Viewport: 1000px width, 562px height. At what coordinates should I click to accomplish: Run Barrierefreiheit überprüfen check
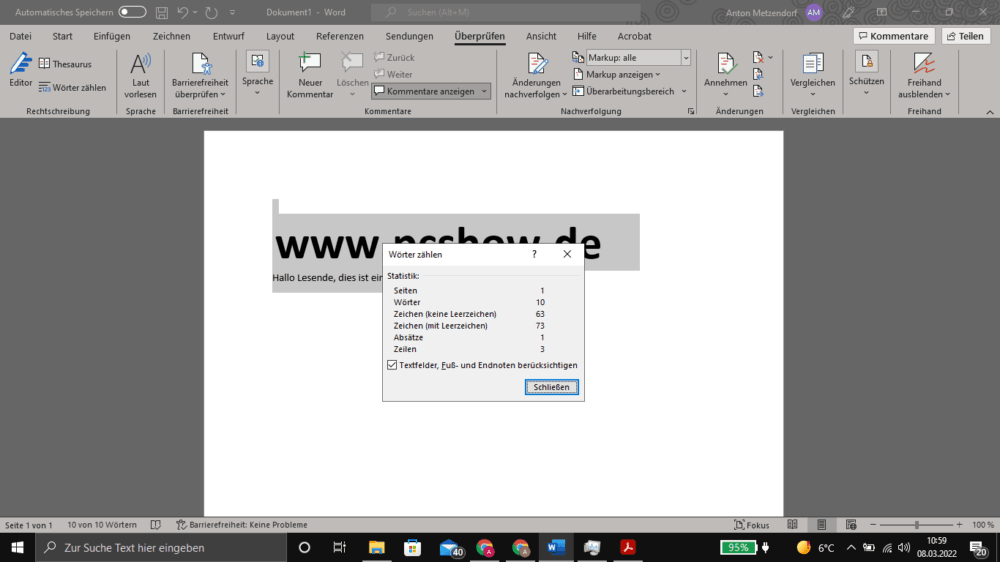coord(200,76)
